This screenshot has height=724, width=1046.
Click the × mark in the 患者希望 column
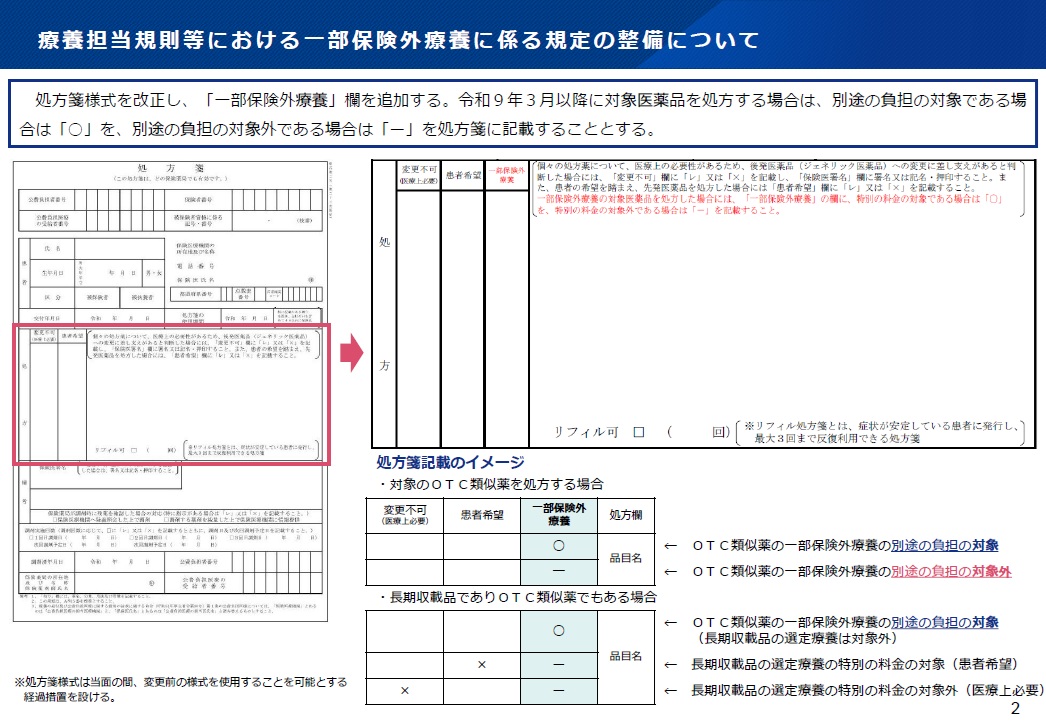[x=482, y=665]
